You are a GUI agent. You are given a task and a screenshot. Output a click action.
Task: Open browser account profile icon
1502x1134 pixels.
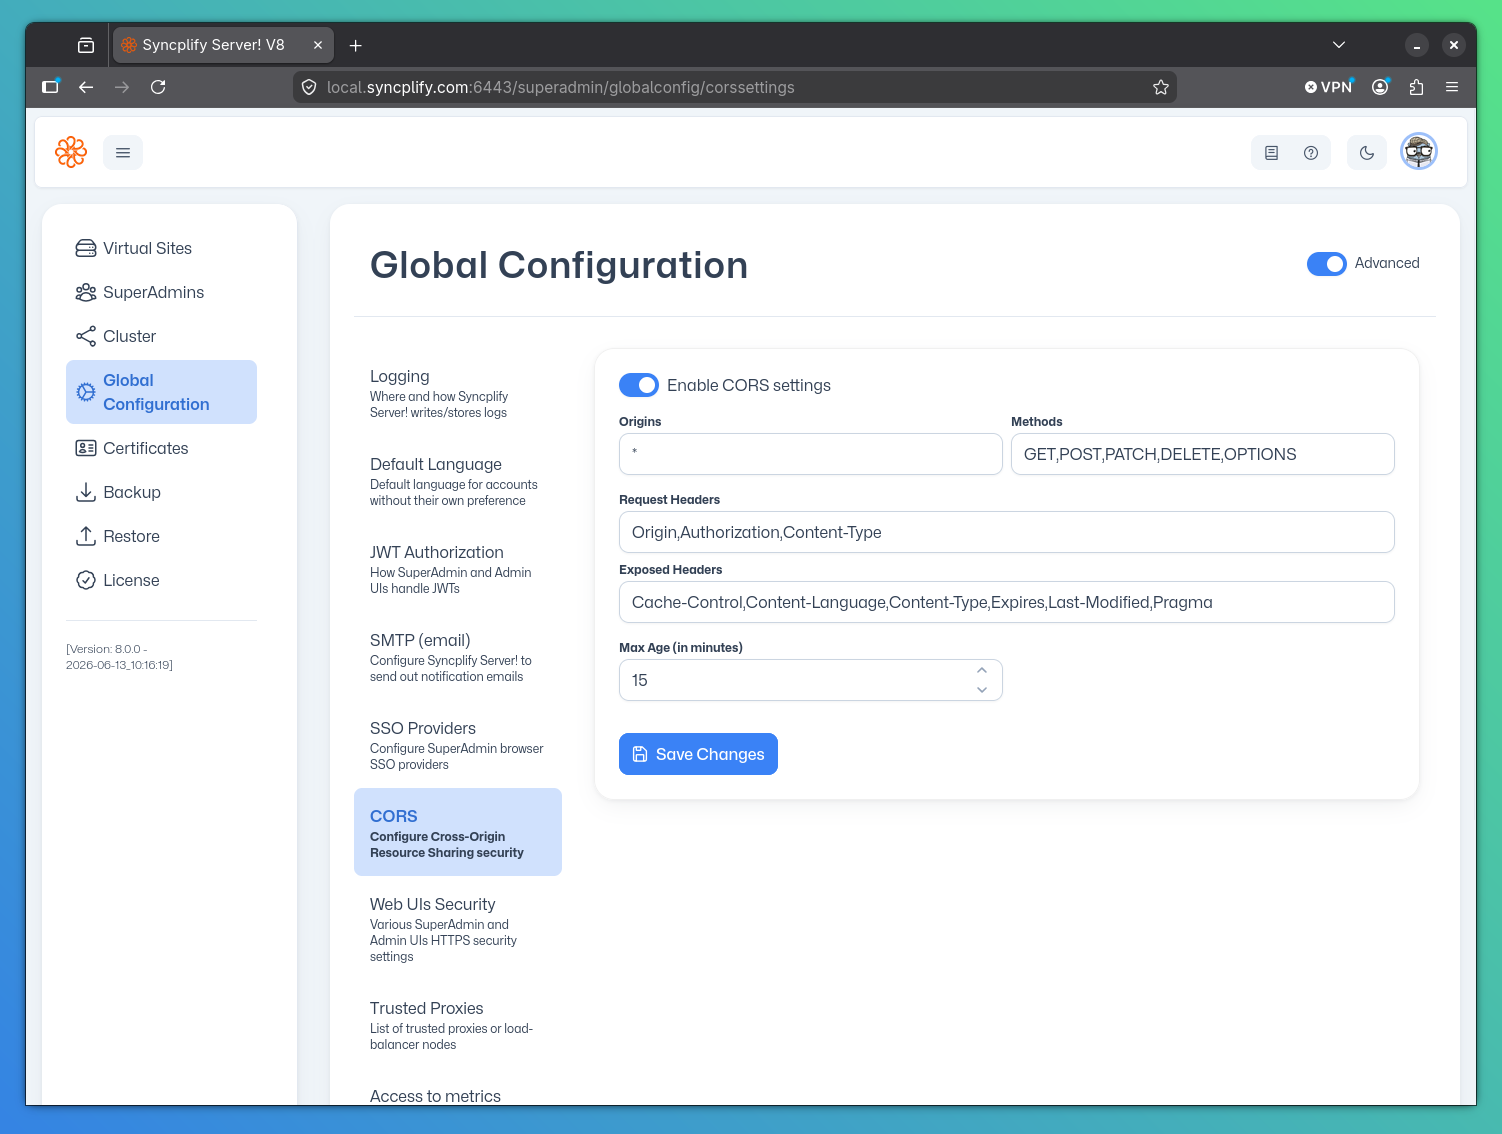click(1380, 87)
